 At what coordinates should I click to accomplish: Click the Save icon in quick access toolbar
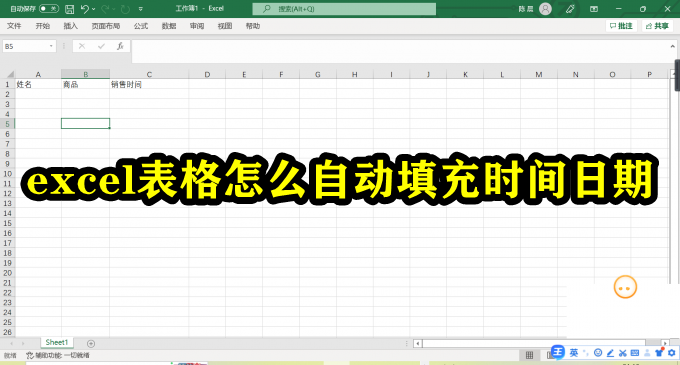(x=69, y=9)
